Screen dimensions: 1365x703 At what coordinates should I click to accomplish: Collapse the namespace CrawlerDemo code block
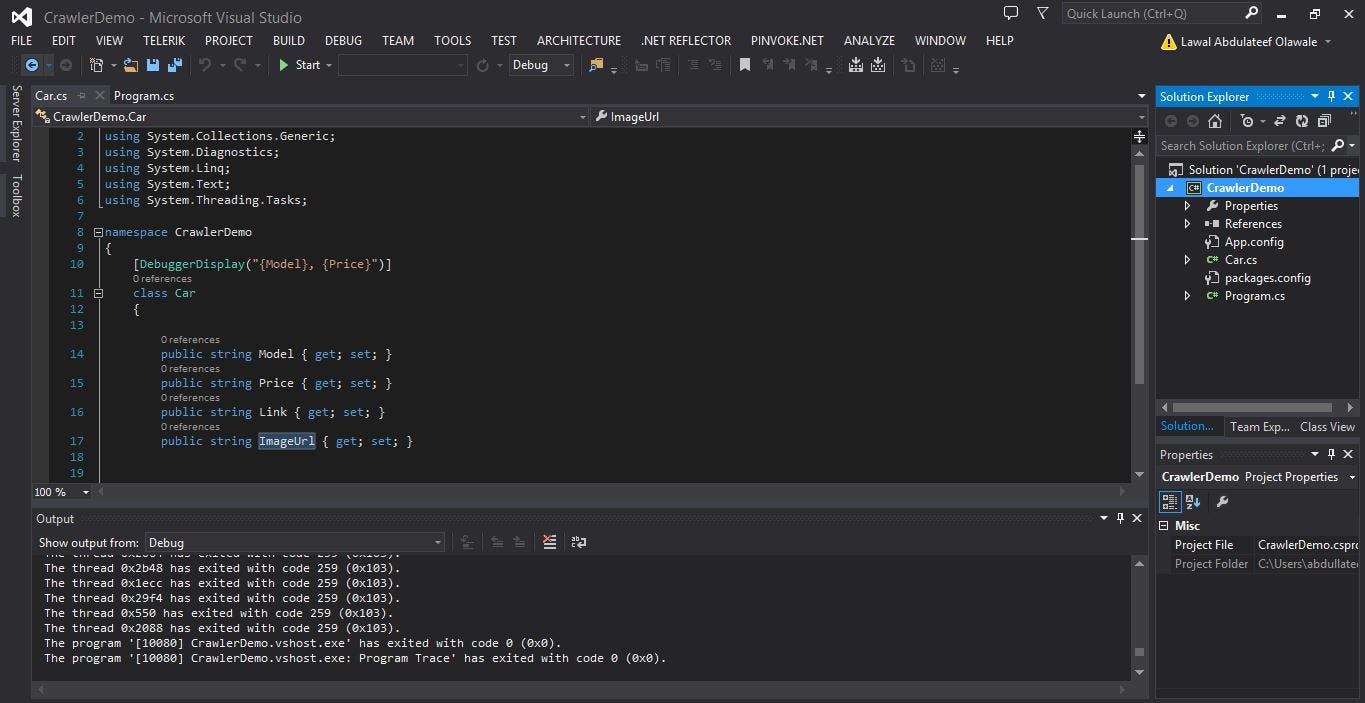[x=98, y=232]
